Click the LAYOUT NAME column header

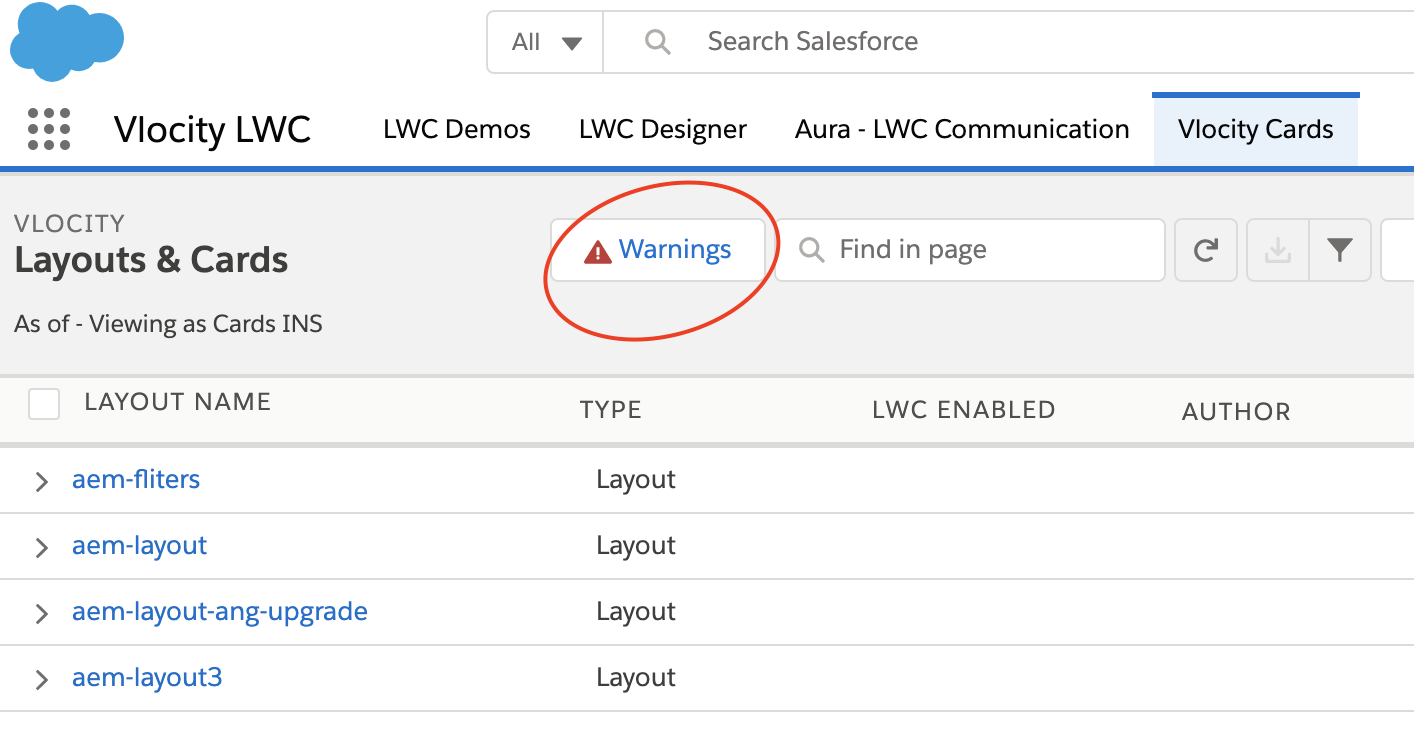[178, 402]
